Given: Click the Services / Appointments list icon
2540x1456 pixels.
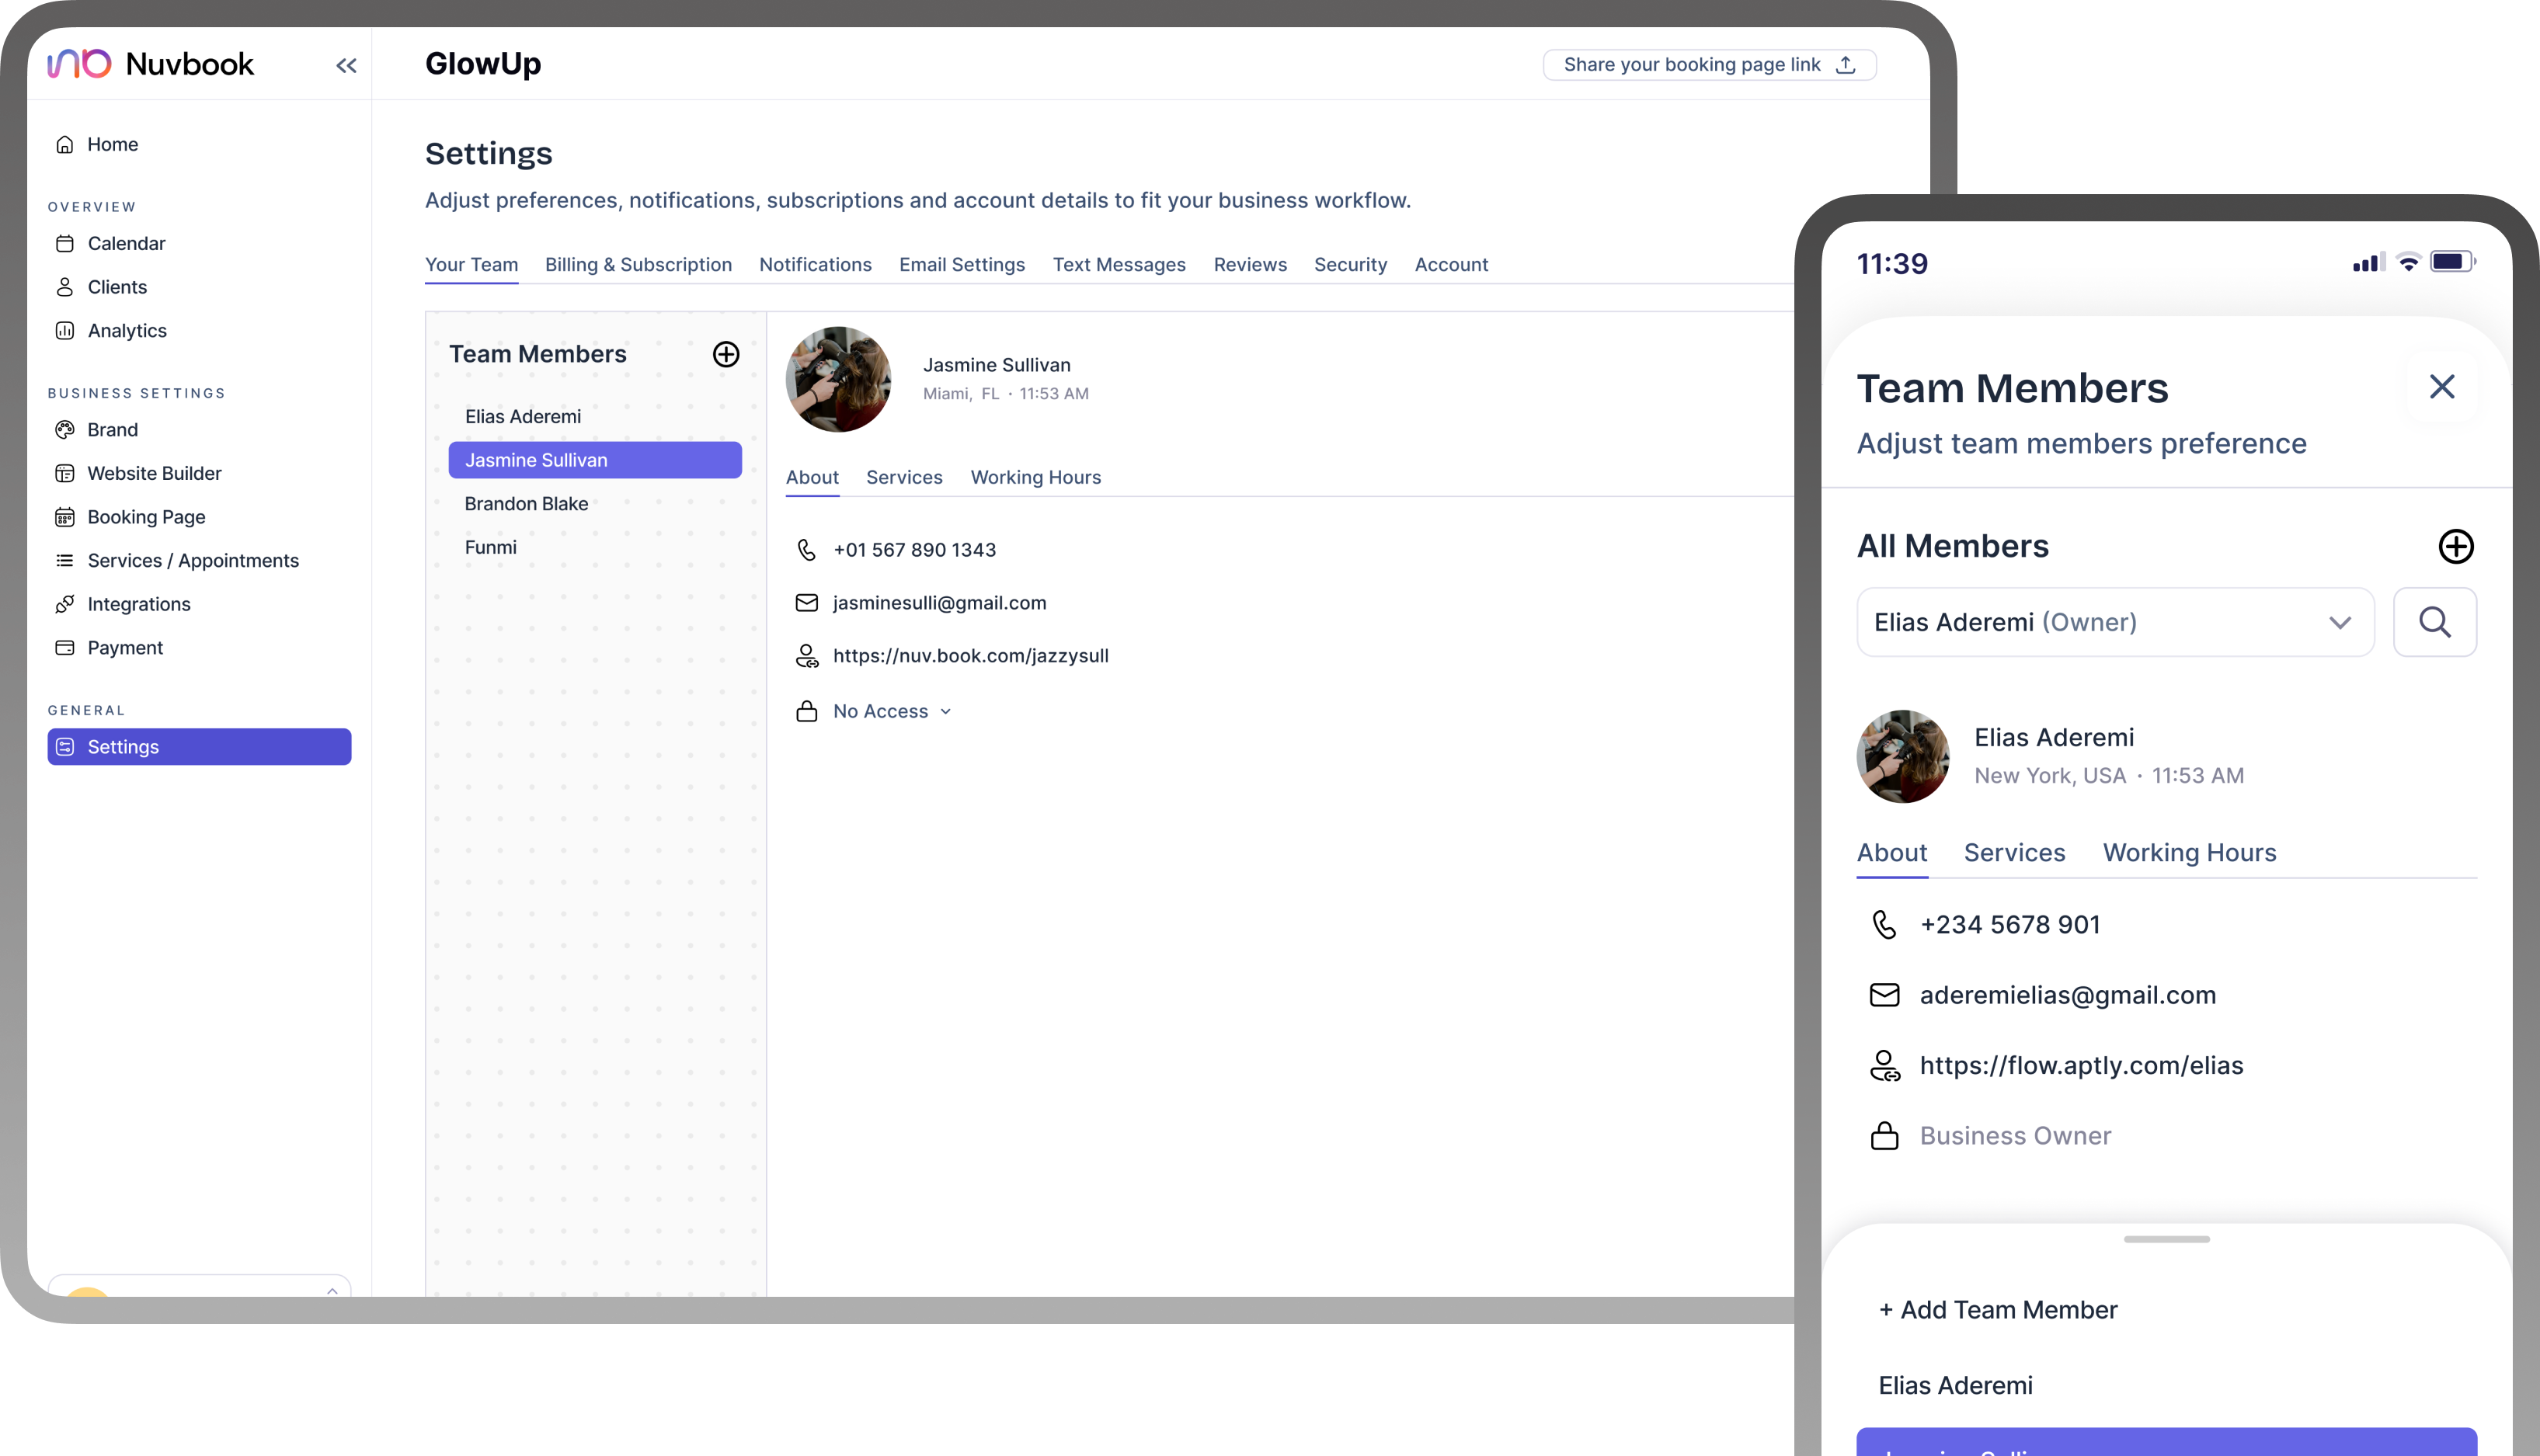Looking at the screenshot, I should pos(65,561).
